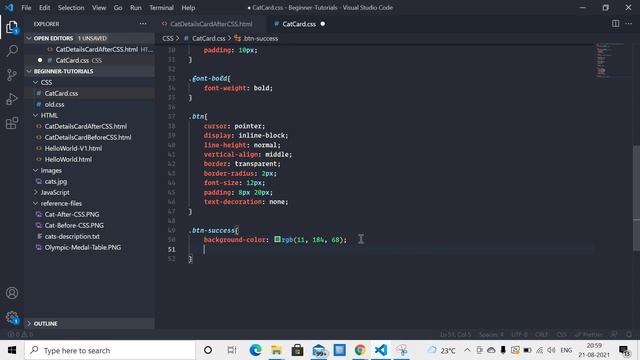The width and height of the screenshot is (640, 360).
Task: Click the Split Editor Right icon
Action: coord(615,24)
